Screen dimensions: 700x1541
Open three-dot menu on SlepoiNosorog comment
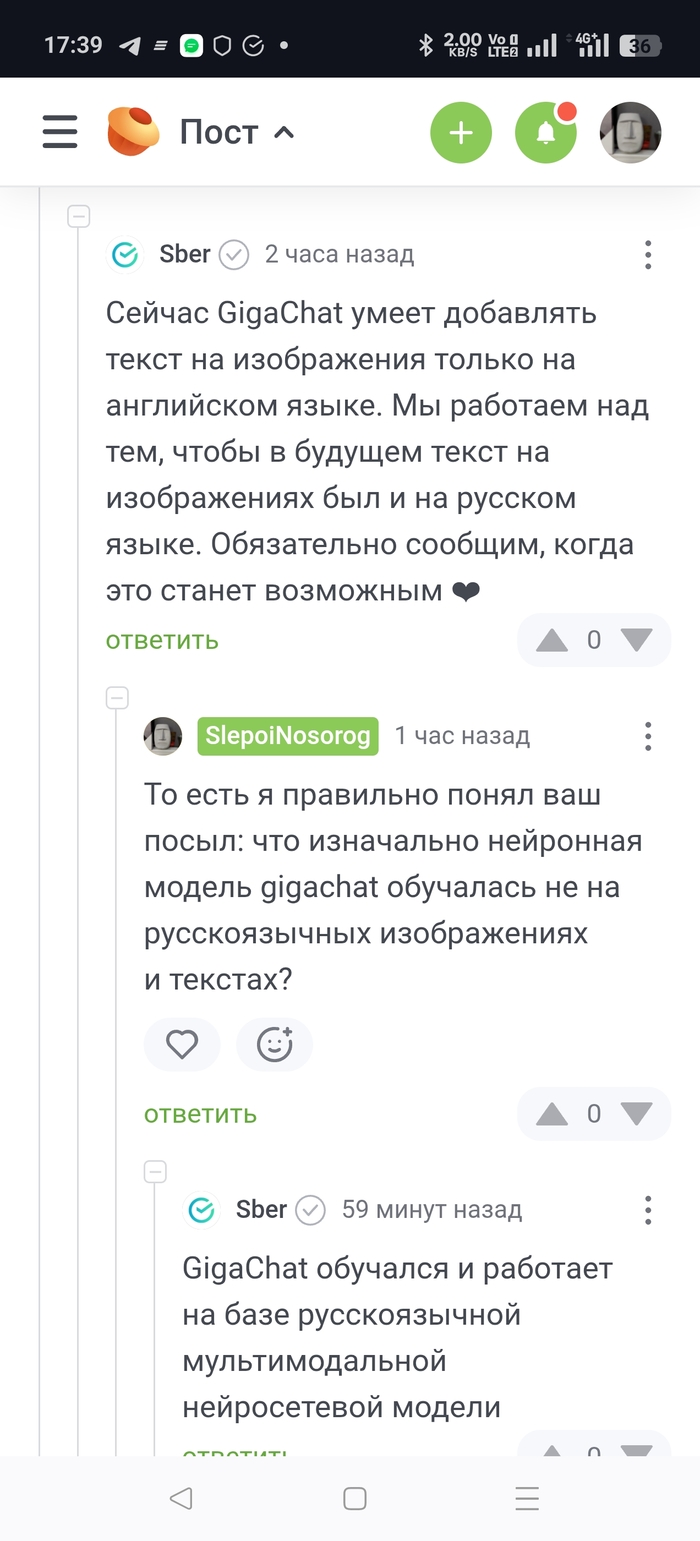click(648, 737)
